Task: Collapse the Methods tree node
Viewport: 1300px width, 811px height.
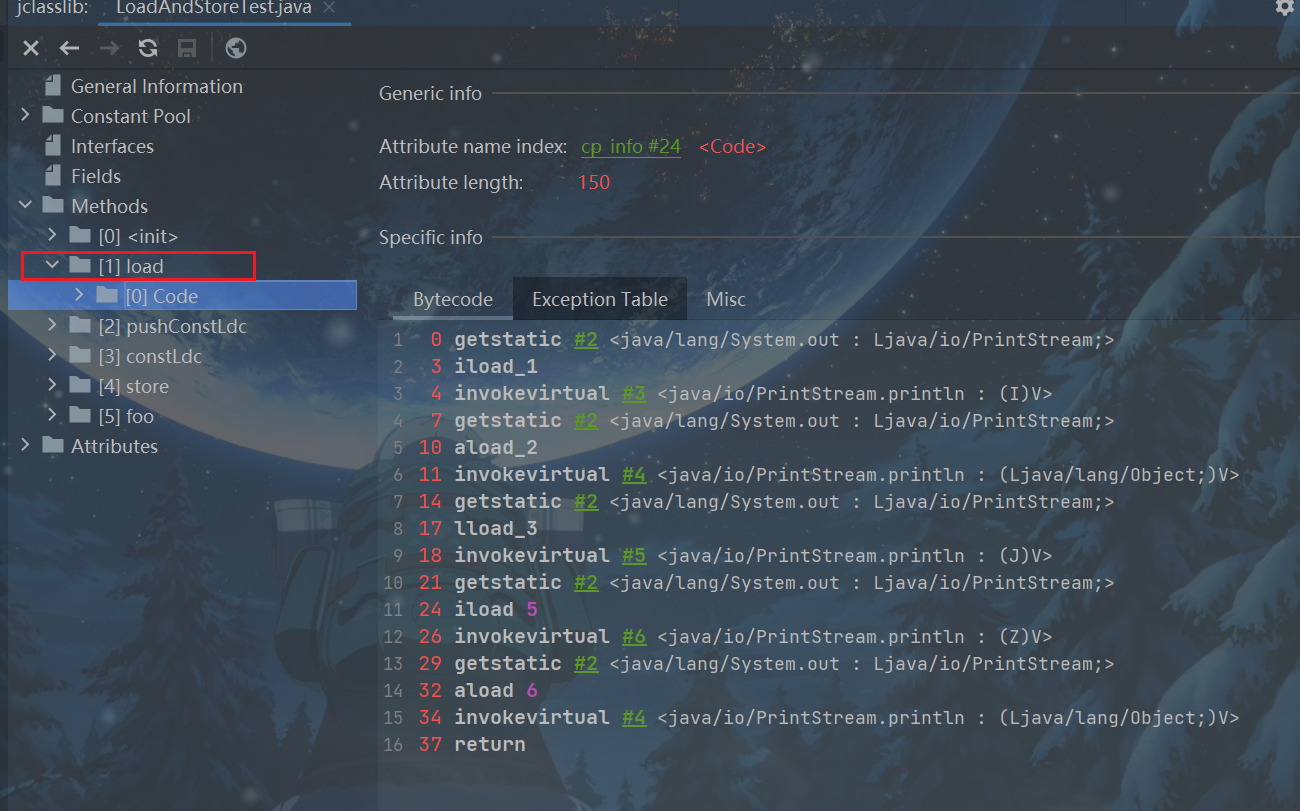Action: click(26, 206)
